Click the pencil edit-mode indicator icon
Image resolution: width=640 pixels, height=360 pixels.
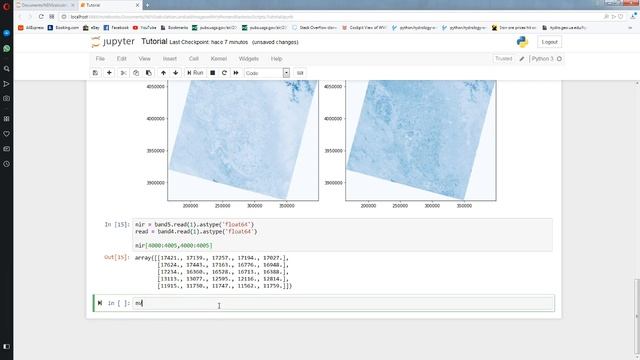(x=522, y=59)
